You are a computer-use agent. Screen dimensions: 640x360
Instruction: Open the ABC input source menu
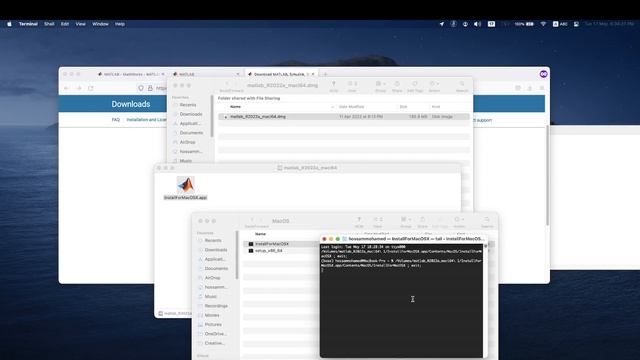pos(560,24)
